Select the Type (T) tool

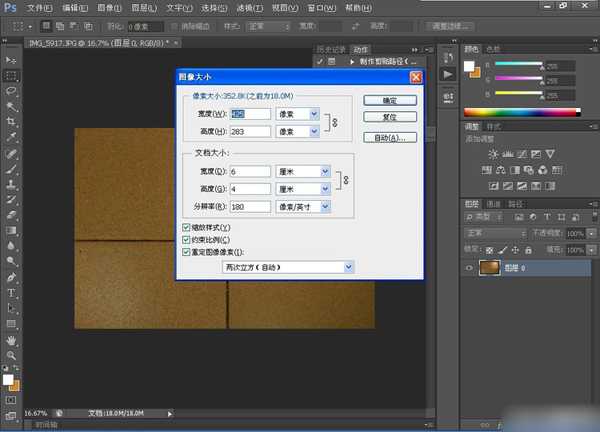pos(12,293)
